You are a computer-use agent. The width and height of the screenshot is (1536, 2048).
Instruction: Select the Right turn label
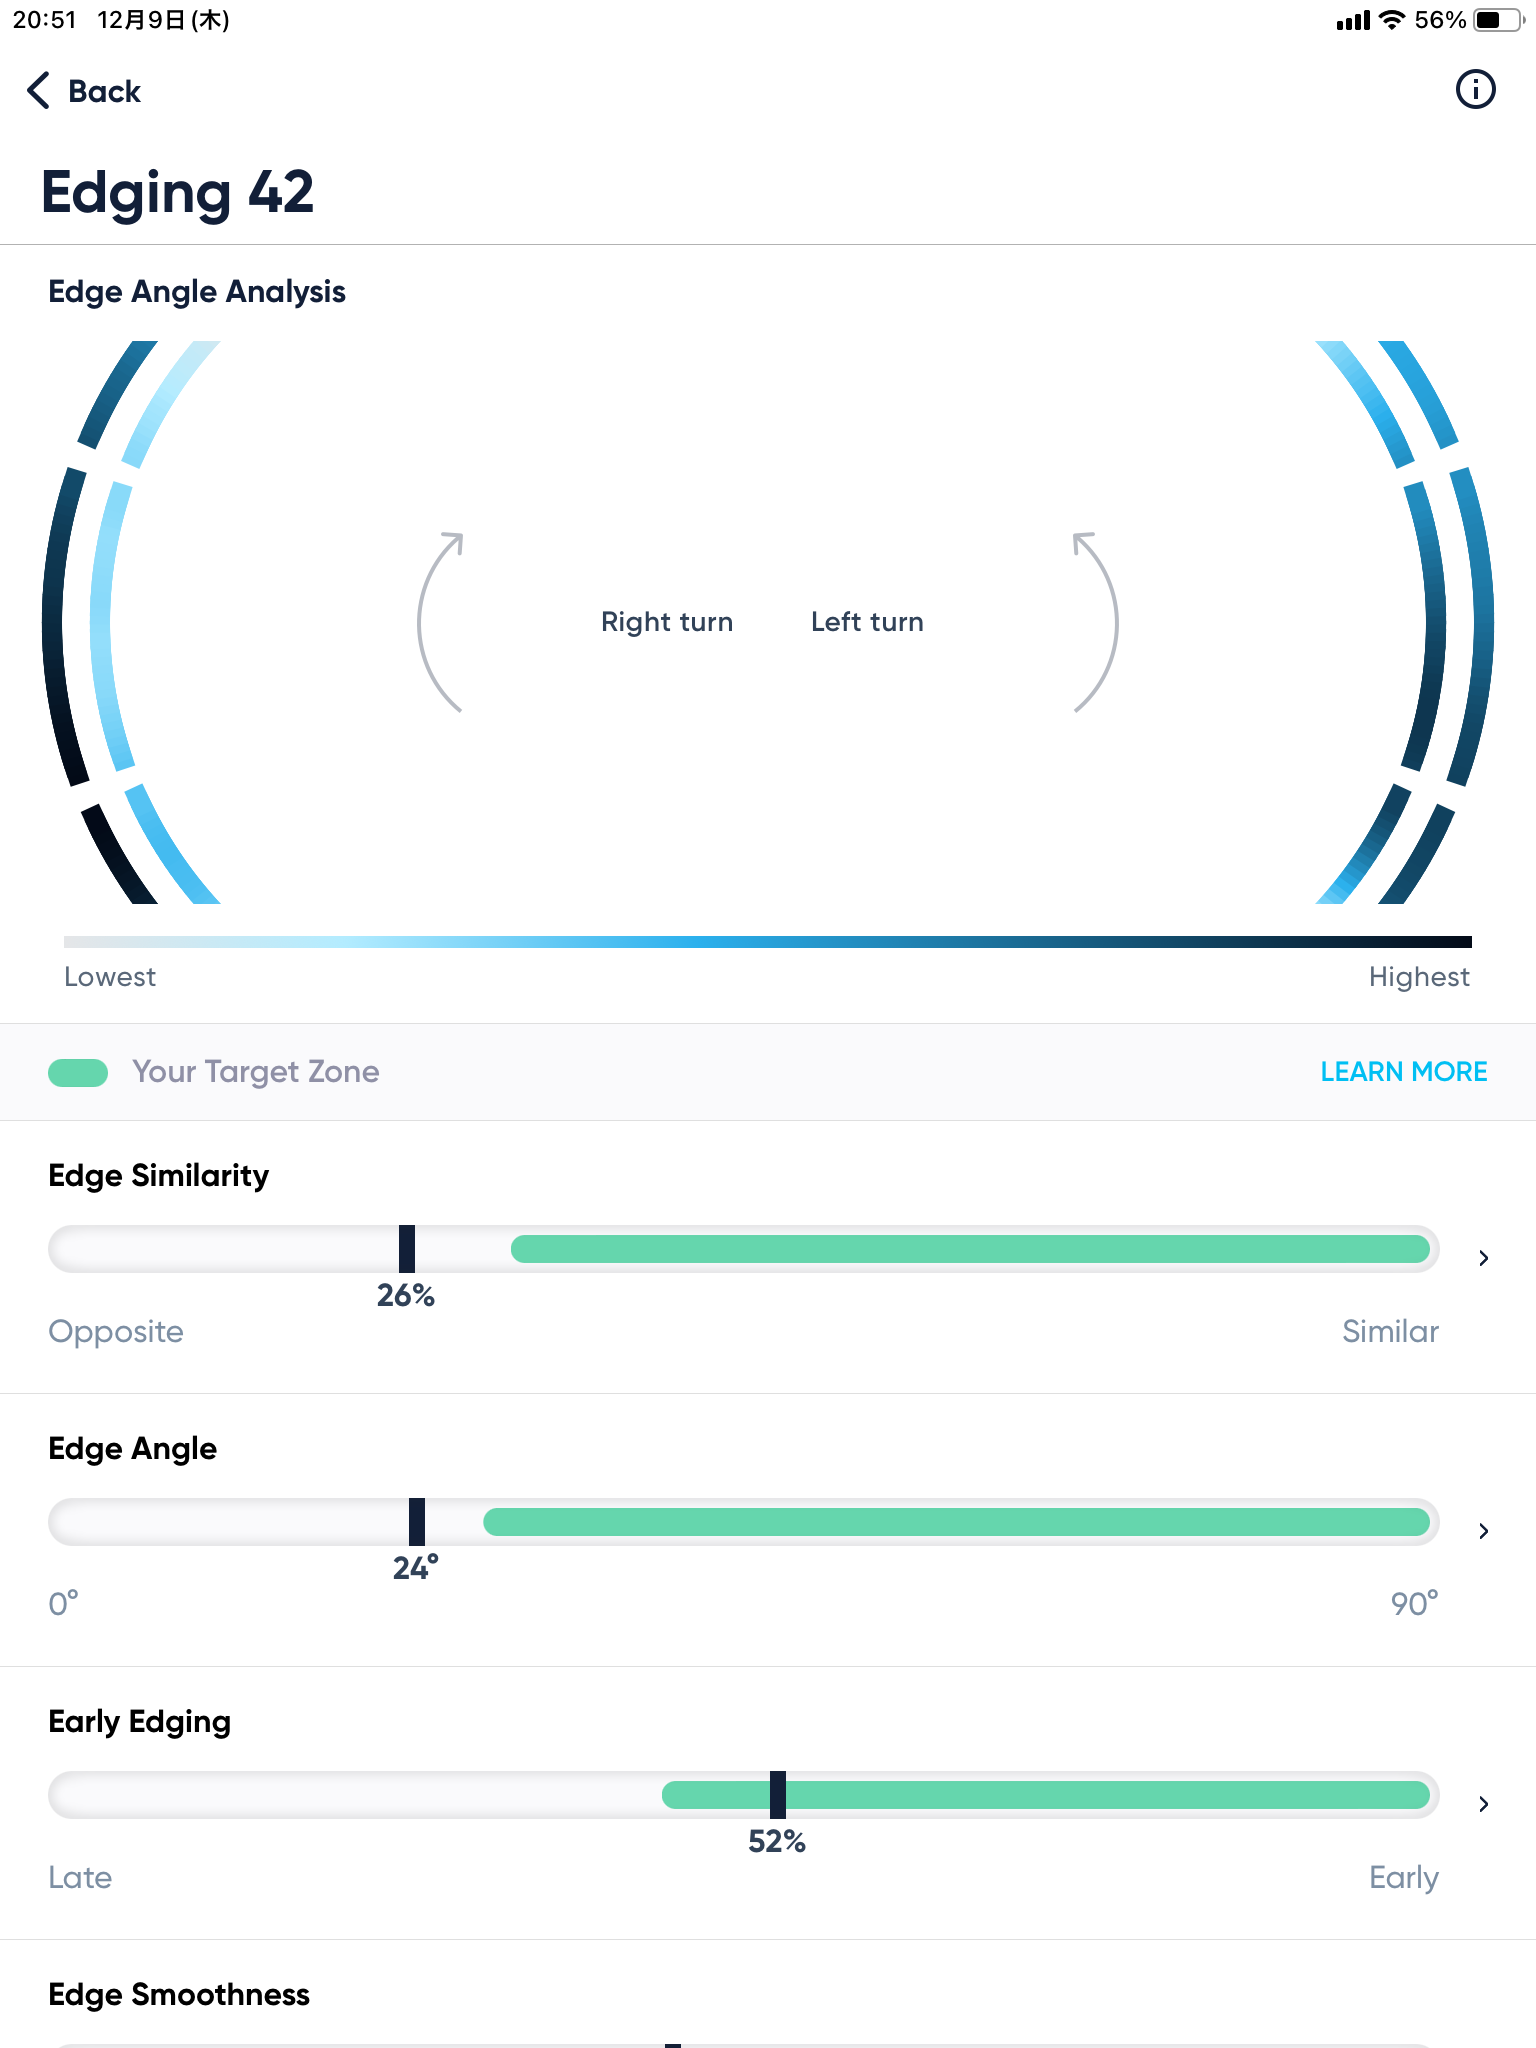coord(667,622)
